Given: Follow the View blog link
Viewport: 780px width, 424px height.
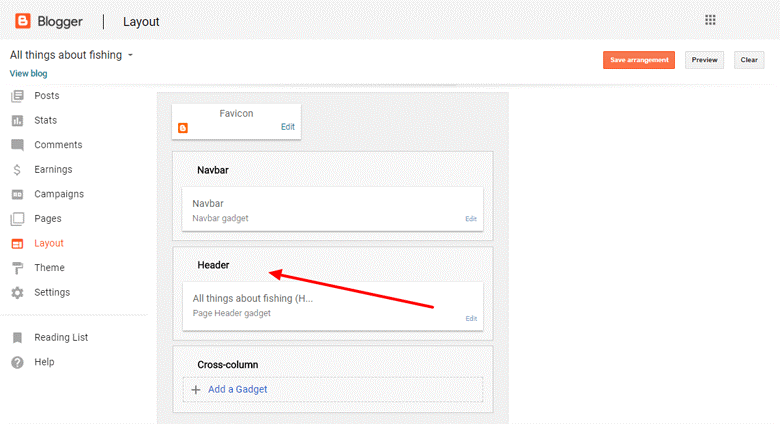Looking at the screenshot, I should pyautogui.click(x=28, y=74).
